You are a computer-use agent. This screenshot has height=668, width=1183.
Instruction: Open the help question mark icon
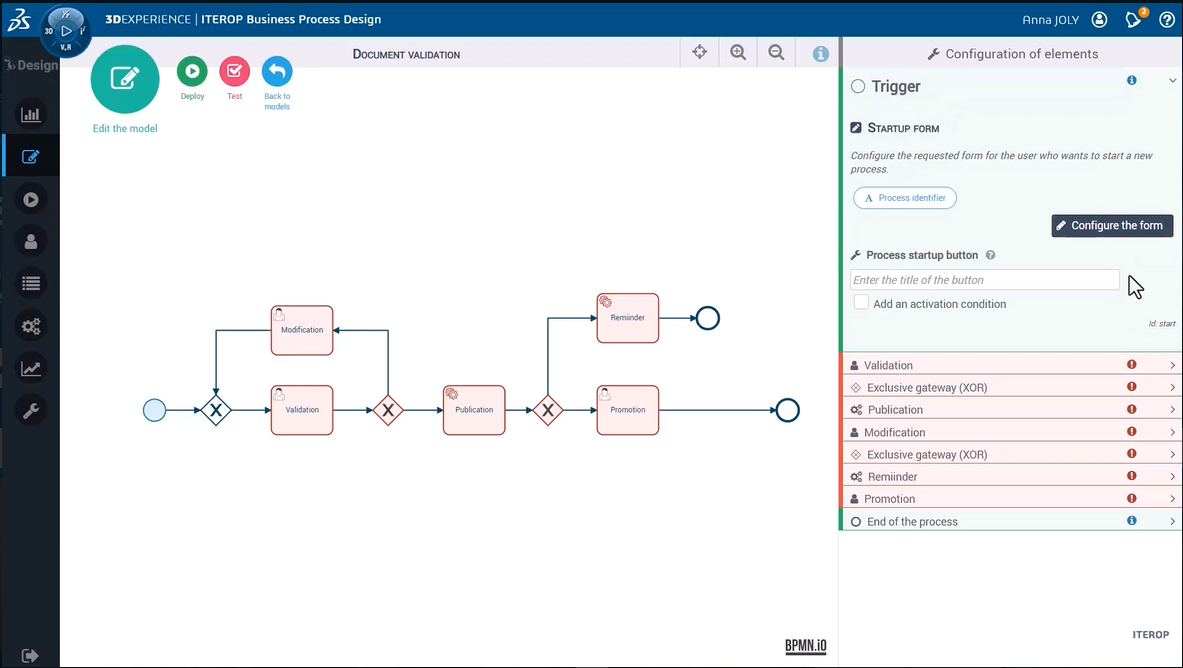pos(1166,20)
